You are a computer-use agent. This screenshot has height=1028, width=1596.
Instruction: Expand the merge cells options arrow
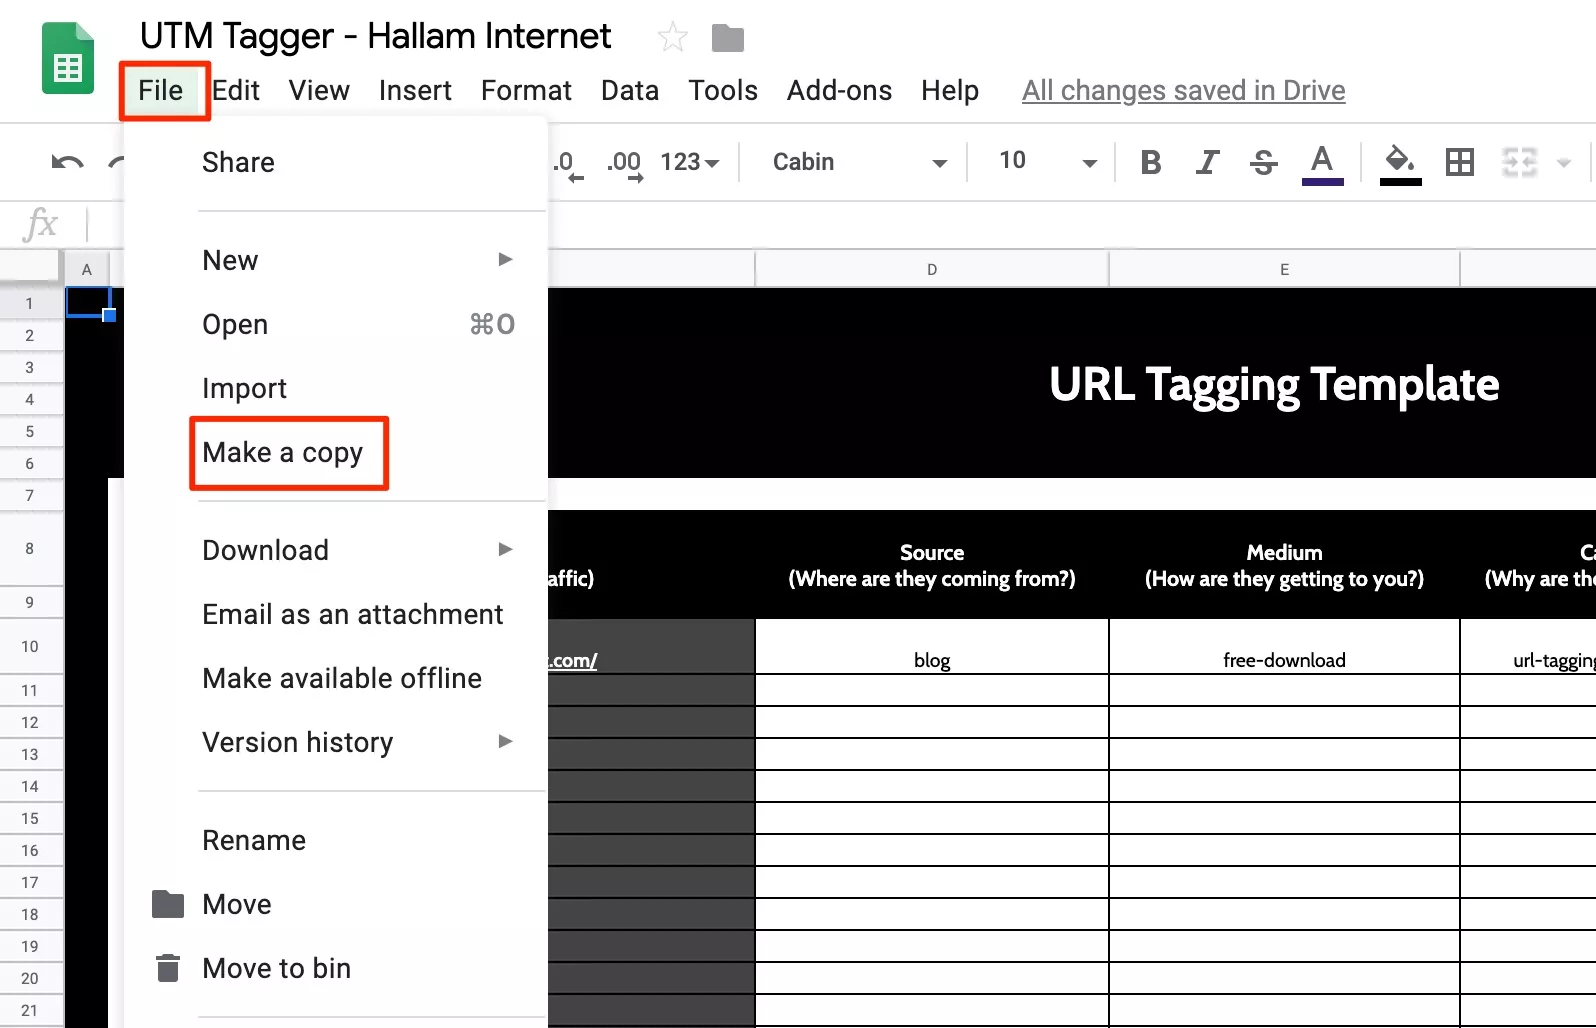pyautogui.click(x=1564, y=162)
